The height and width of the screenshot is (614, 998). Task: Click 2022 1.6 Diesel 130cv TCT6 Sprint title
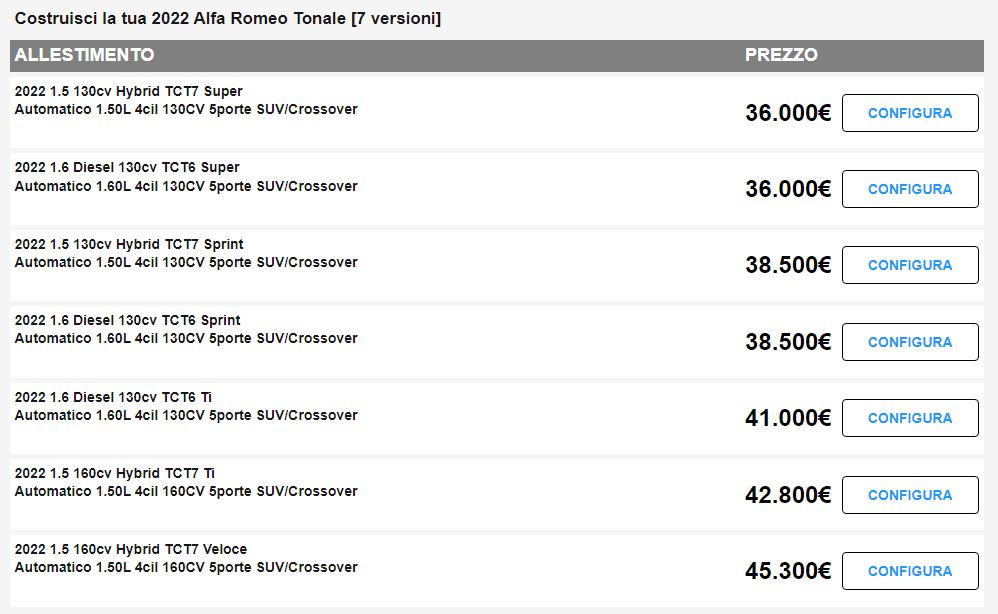(x=127, y=320)
